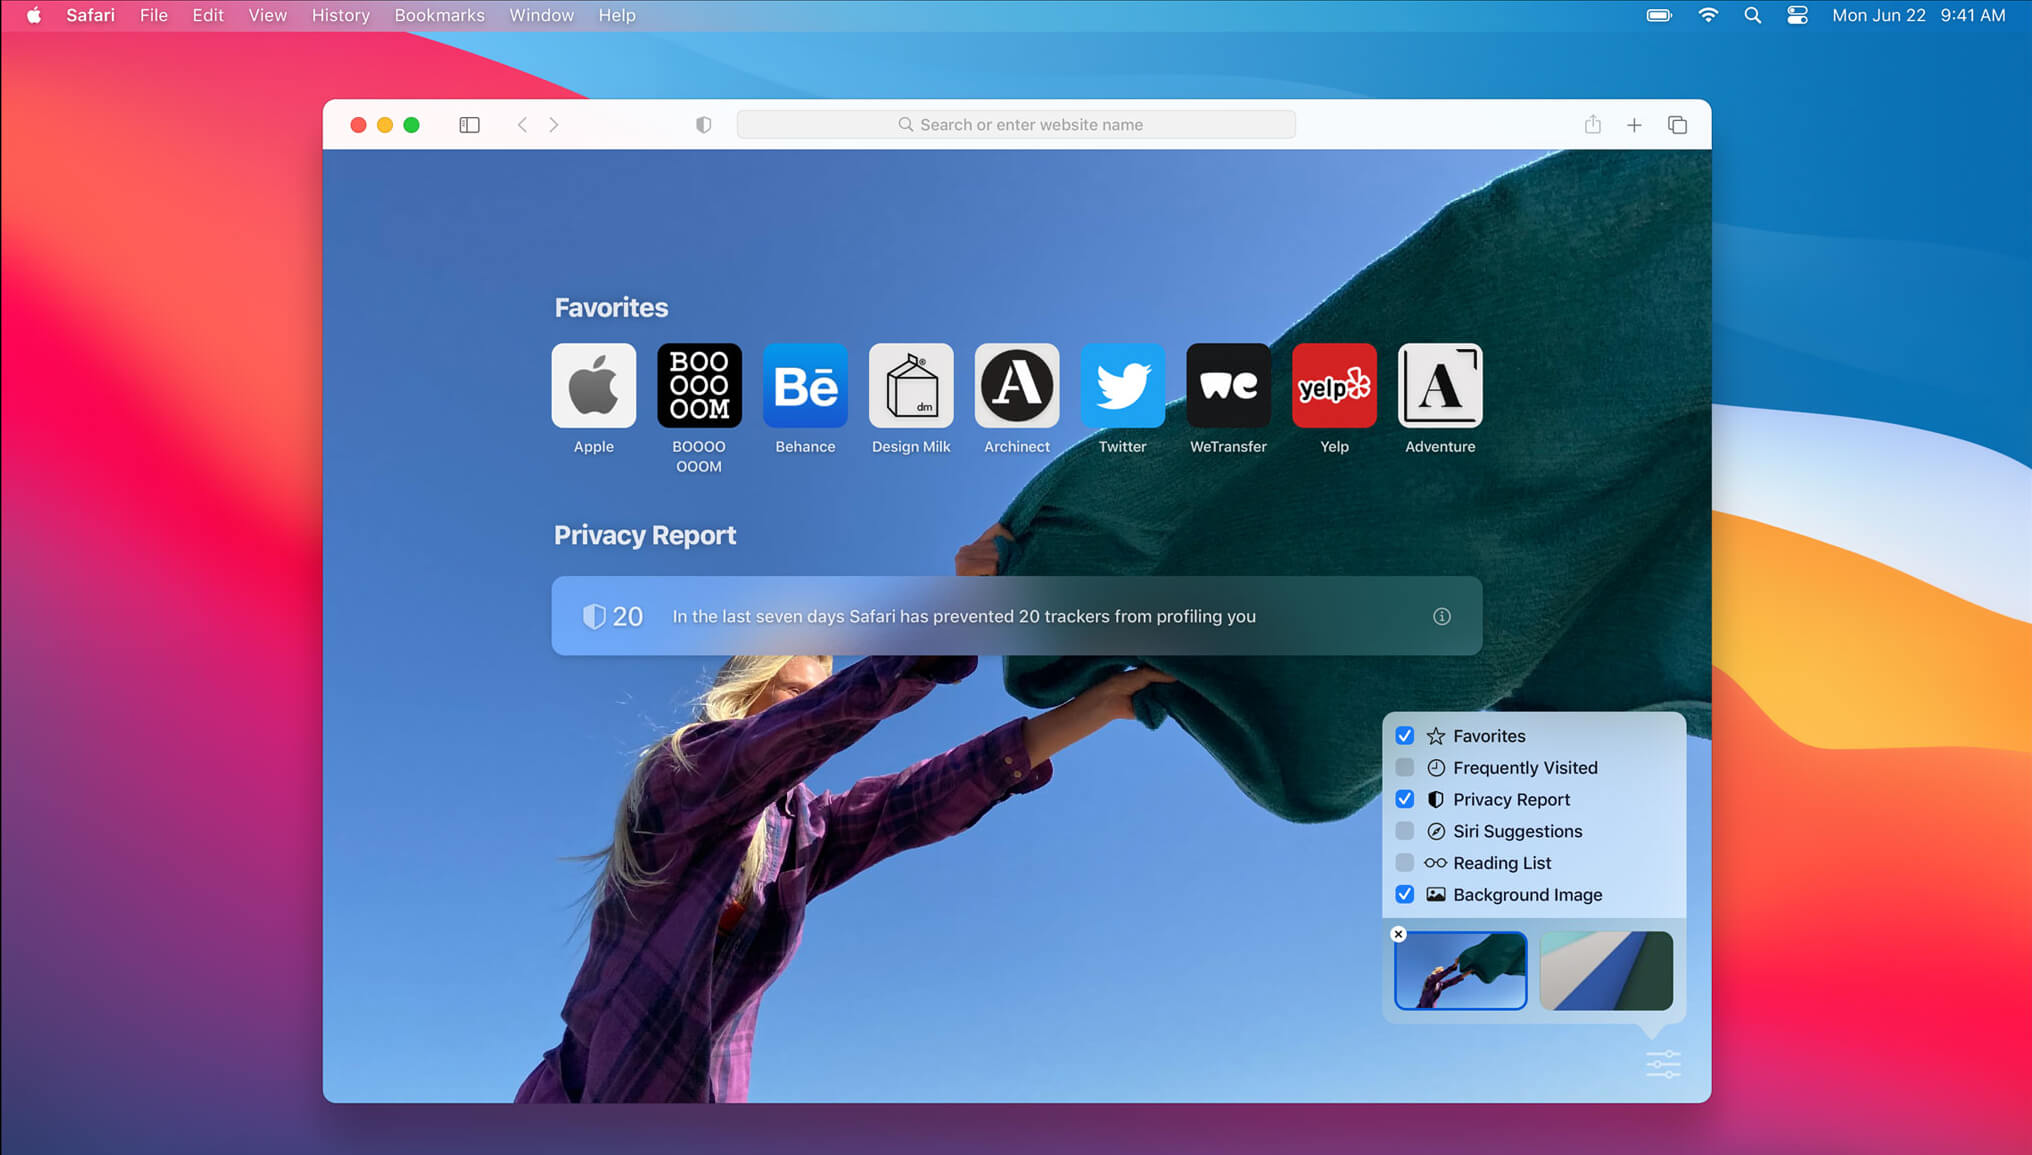Show tab overview icon
The height and width of the screenshot is (1155, 2032).
click(x=1677, y=125)
